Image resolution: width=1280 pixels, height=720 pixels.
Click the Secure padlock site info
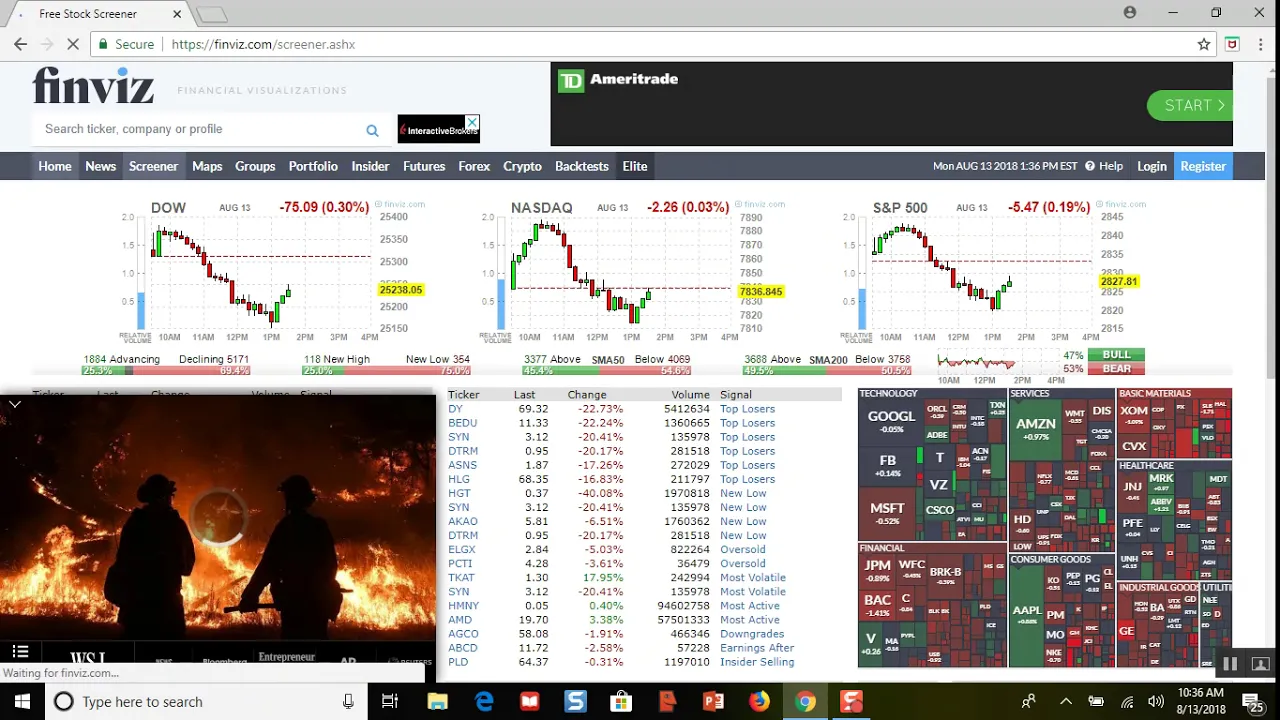click(126, 44)
